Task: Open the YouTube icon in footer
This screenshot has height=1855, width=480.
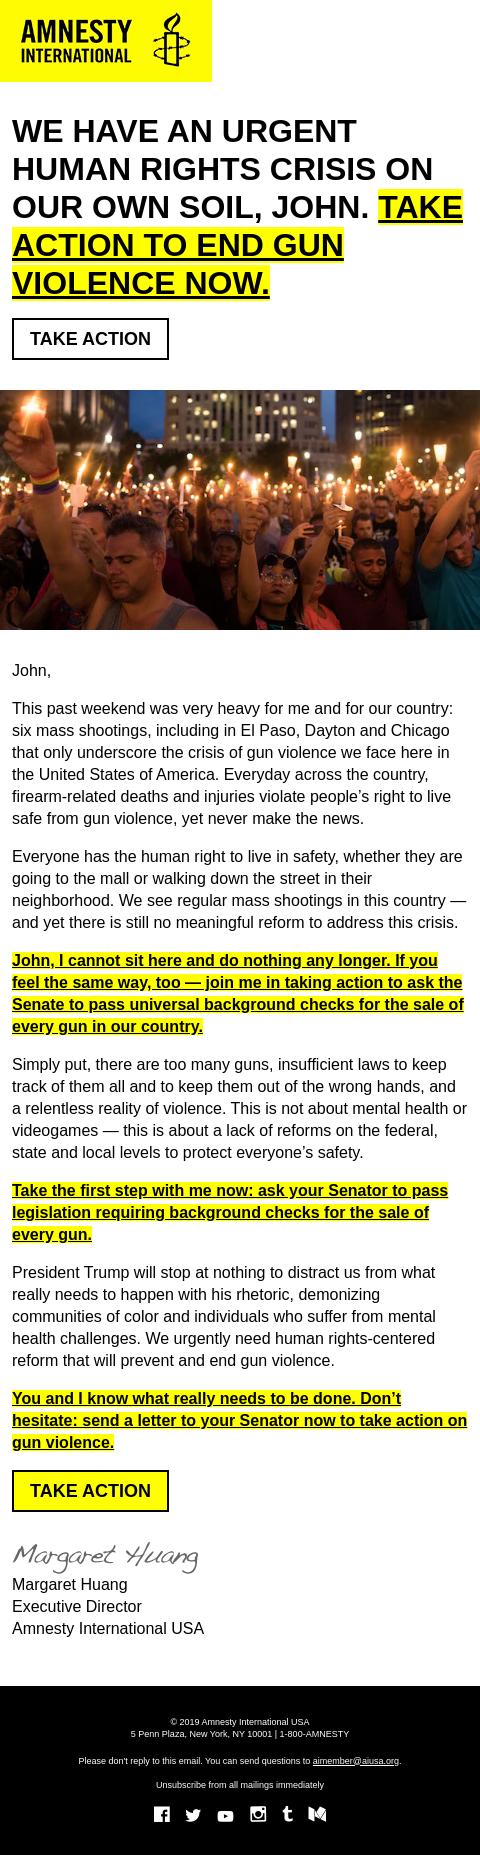Action: tap(225, 1816)
